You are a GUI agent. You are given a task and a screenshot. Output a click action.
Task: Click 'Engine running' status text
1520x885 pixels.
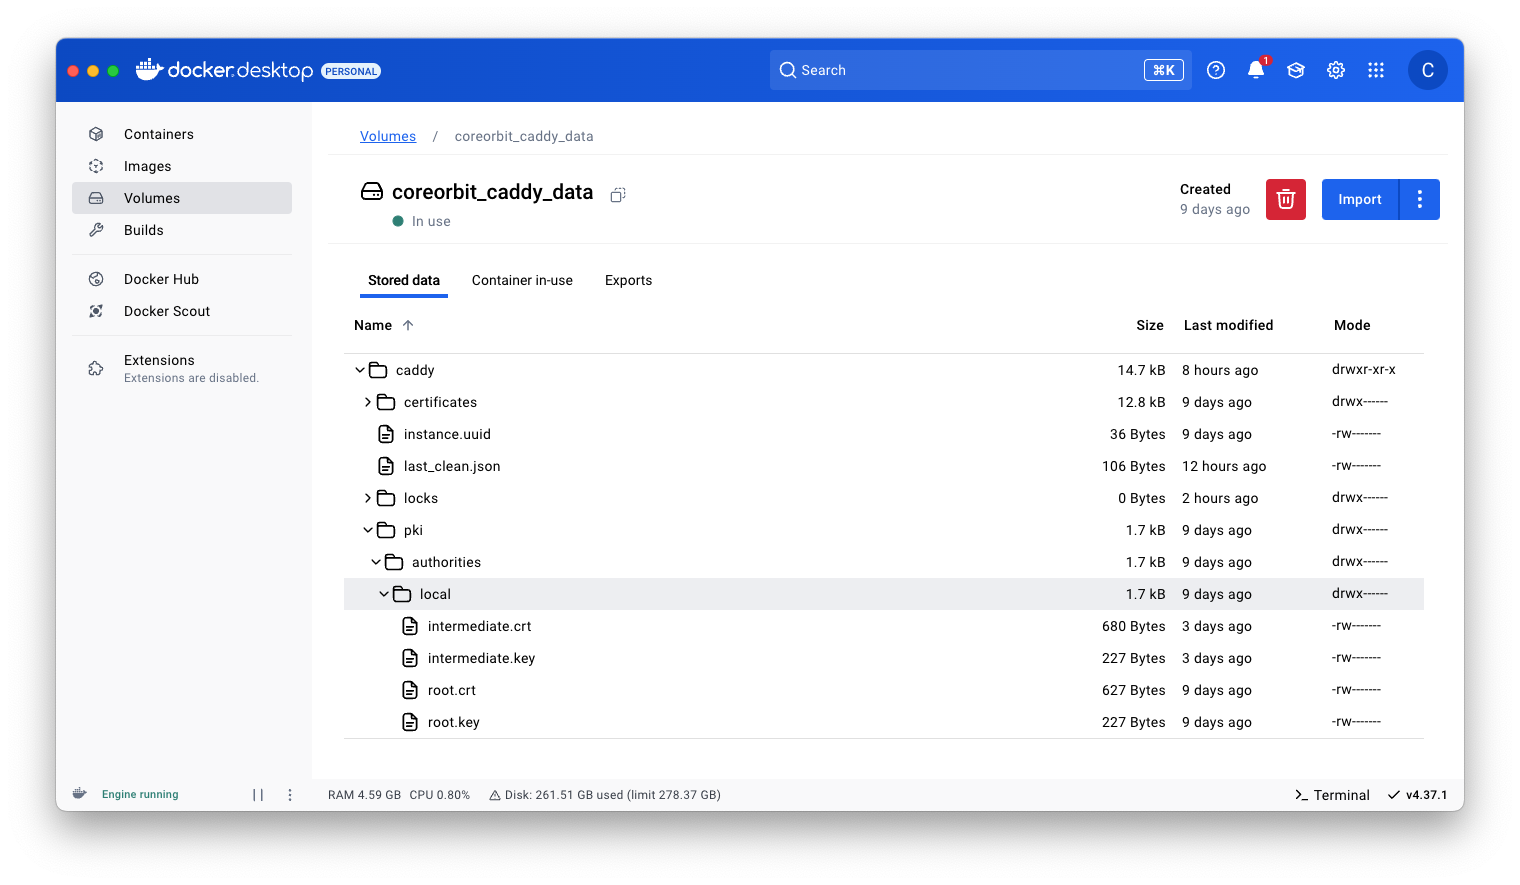click(140, 795)
